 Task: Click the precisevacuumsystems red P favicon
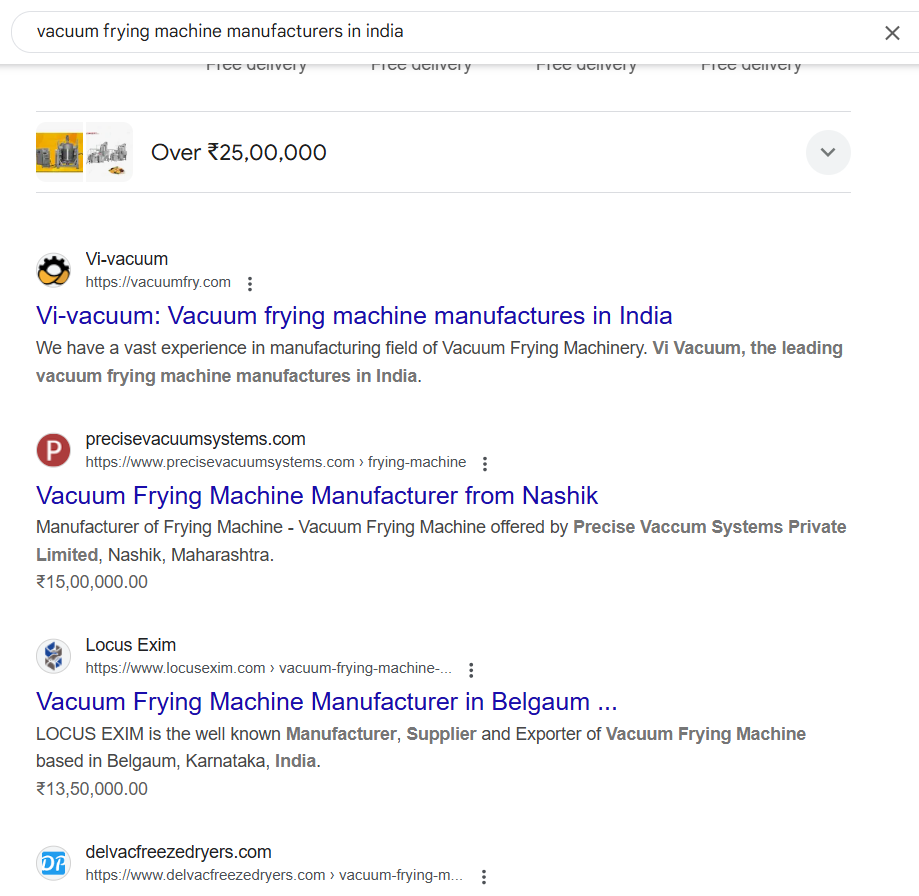(53, 450)
